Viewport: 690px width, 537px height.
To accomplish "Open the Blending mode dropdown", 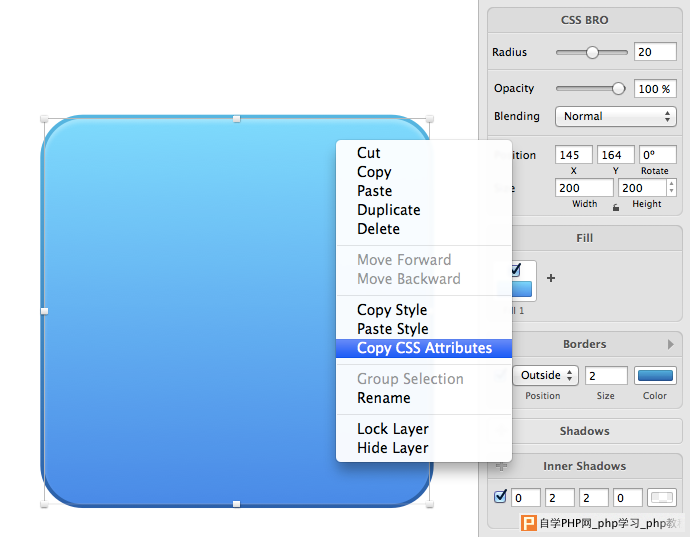I will (615, 116).
